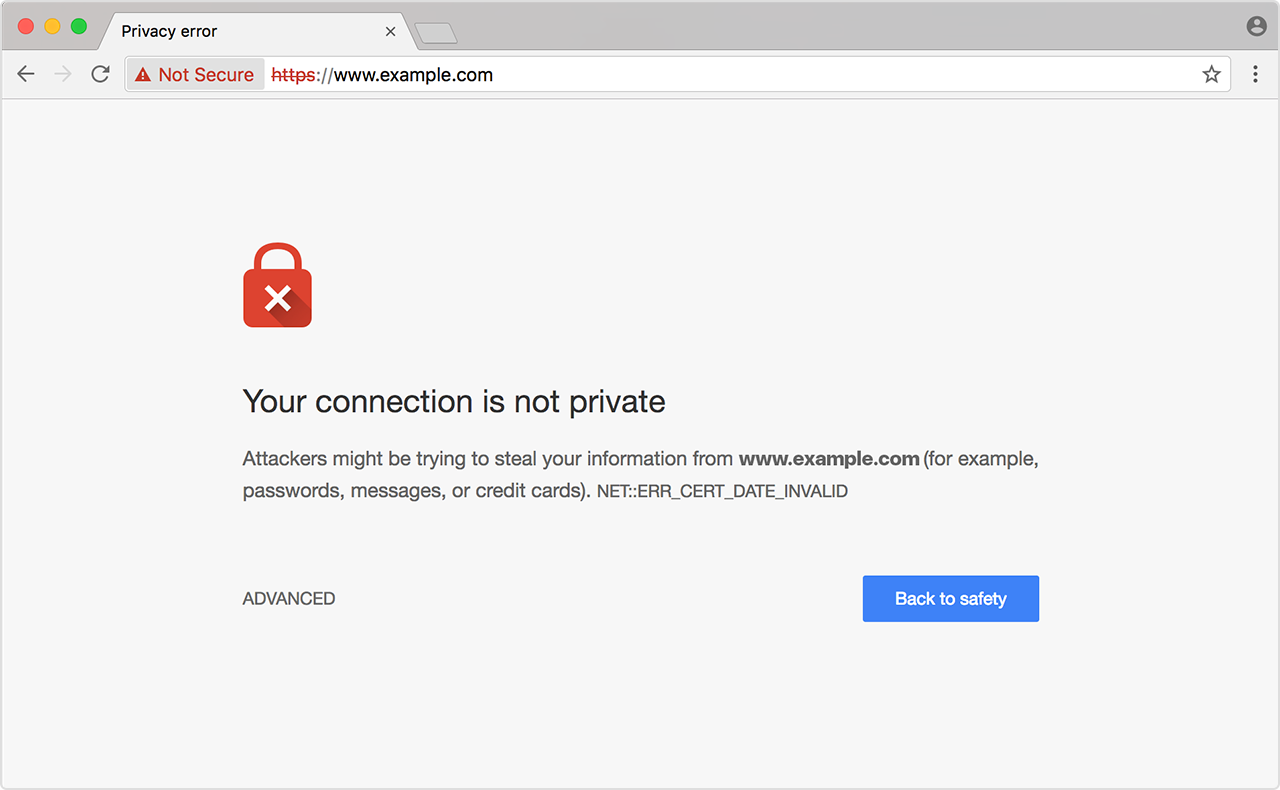1280x790 pixels.
Task: Reload the page with refresh icon
Action: point(100,74)
